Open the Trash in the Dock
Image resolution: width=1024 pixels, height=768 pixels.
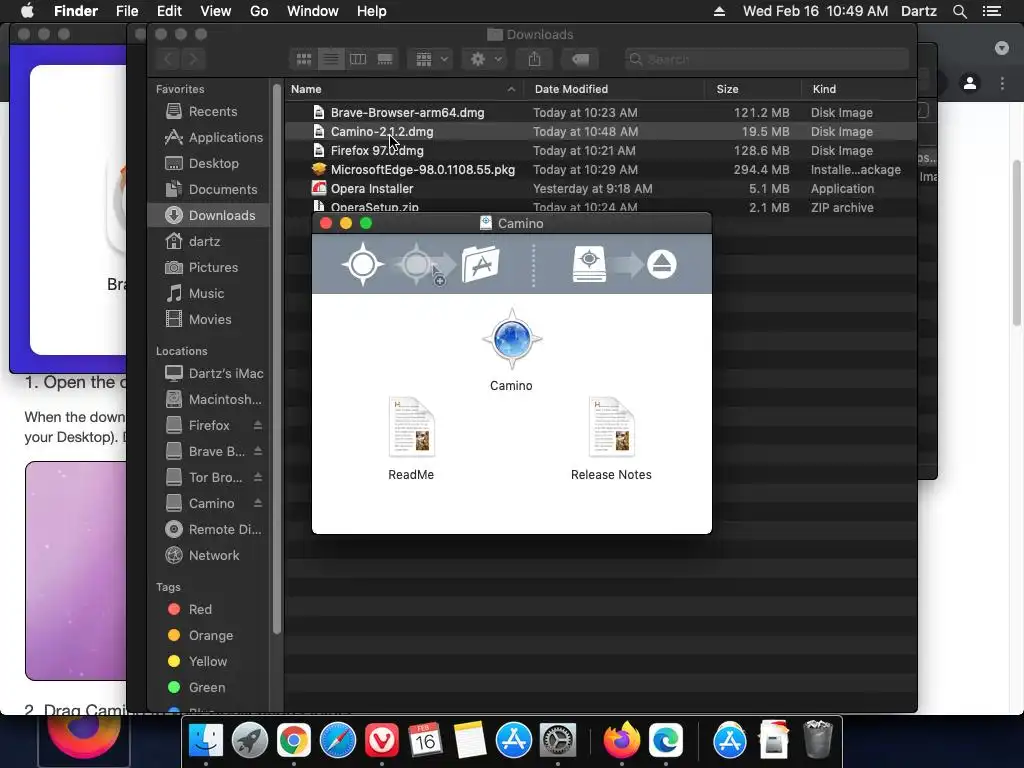[818, 739]
